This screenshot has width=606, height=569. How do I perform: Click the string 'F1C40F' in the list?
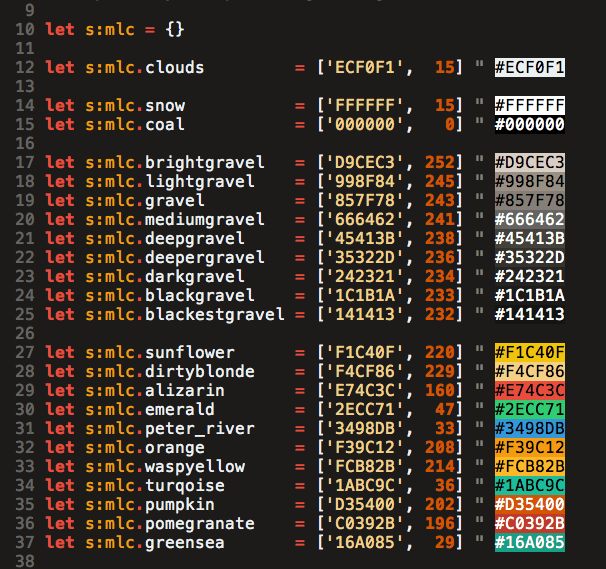click(x=365, y=352)
